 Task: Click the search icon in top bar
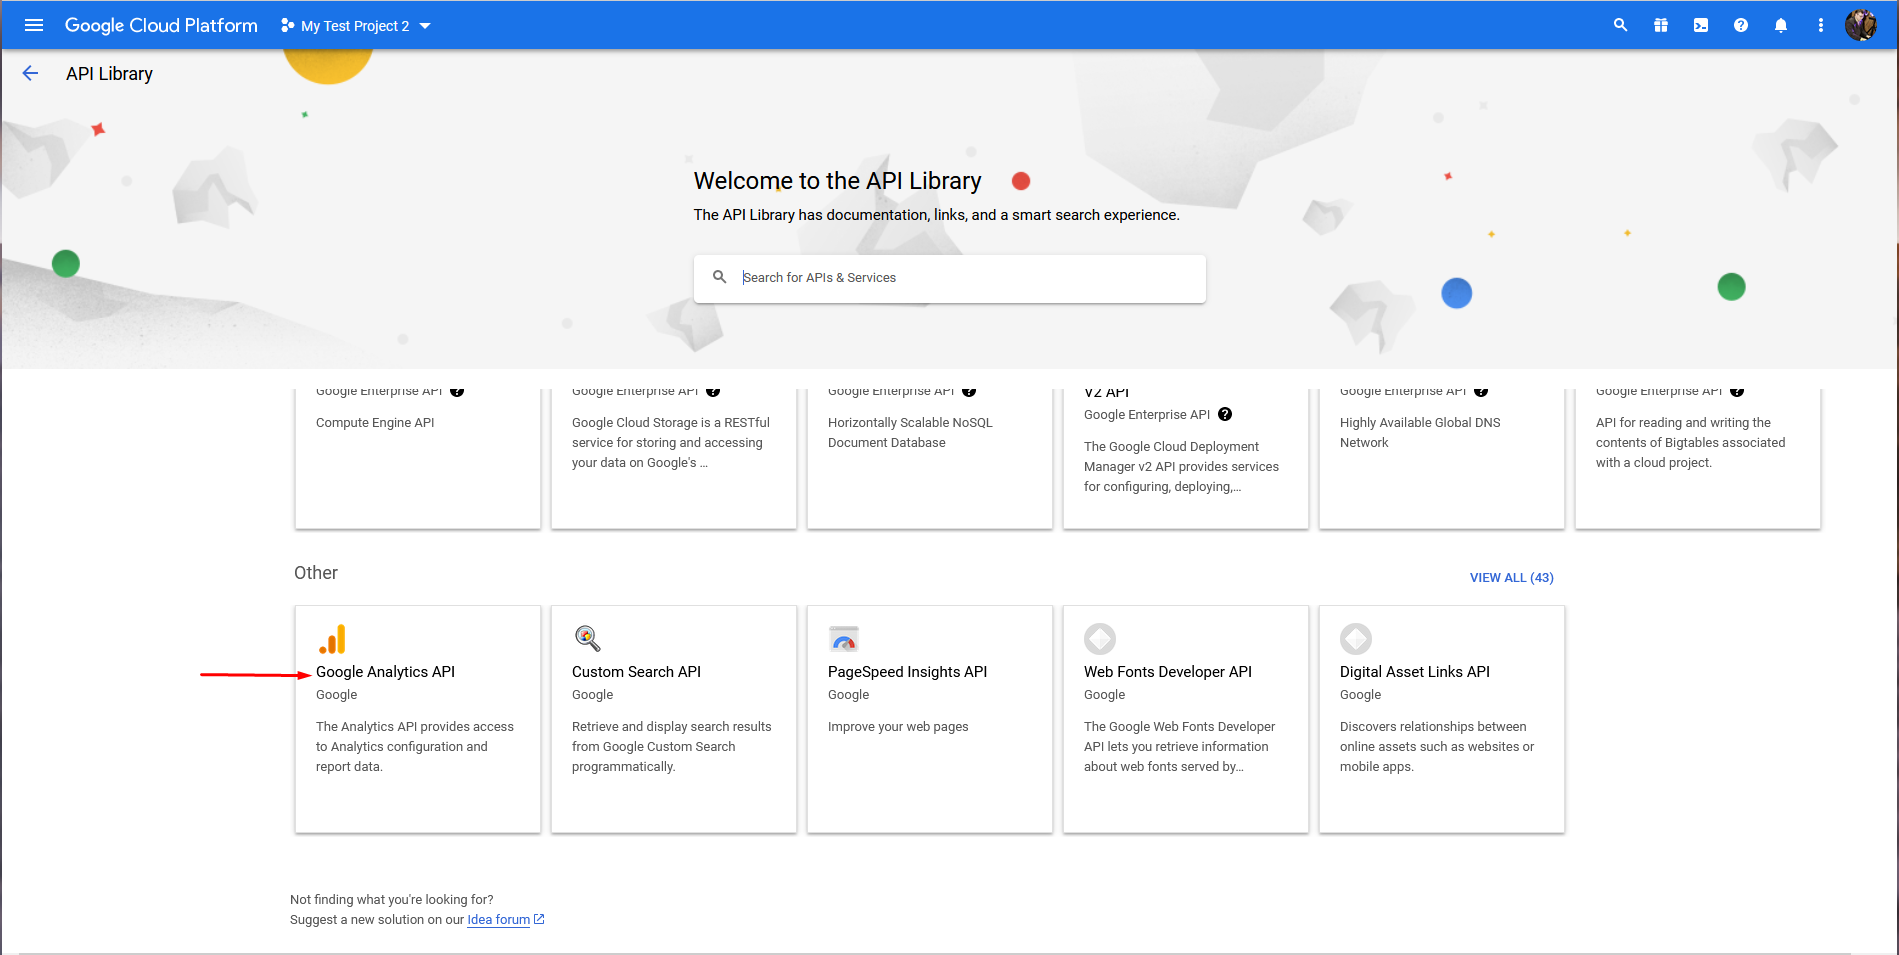(1620, 26)
